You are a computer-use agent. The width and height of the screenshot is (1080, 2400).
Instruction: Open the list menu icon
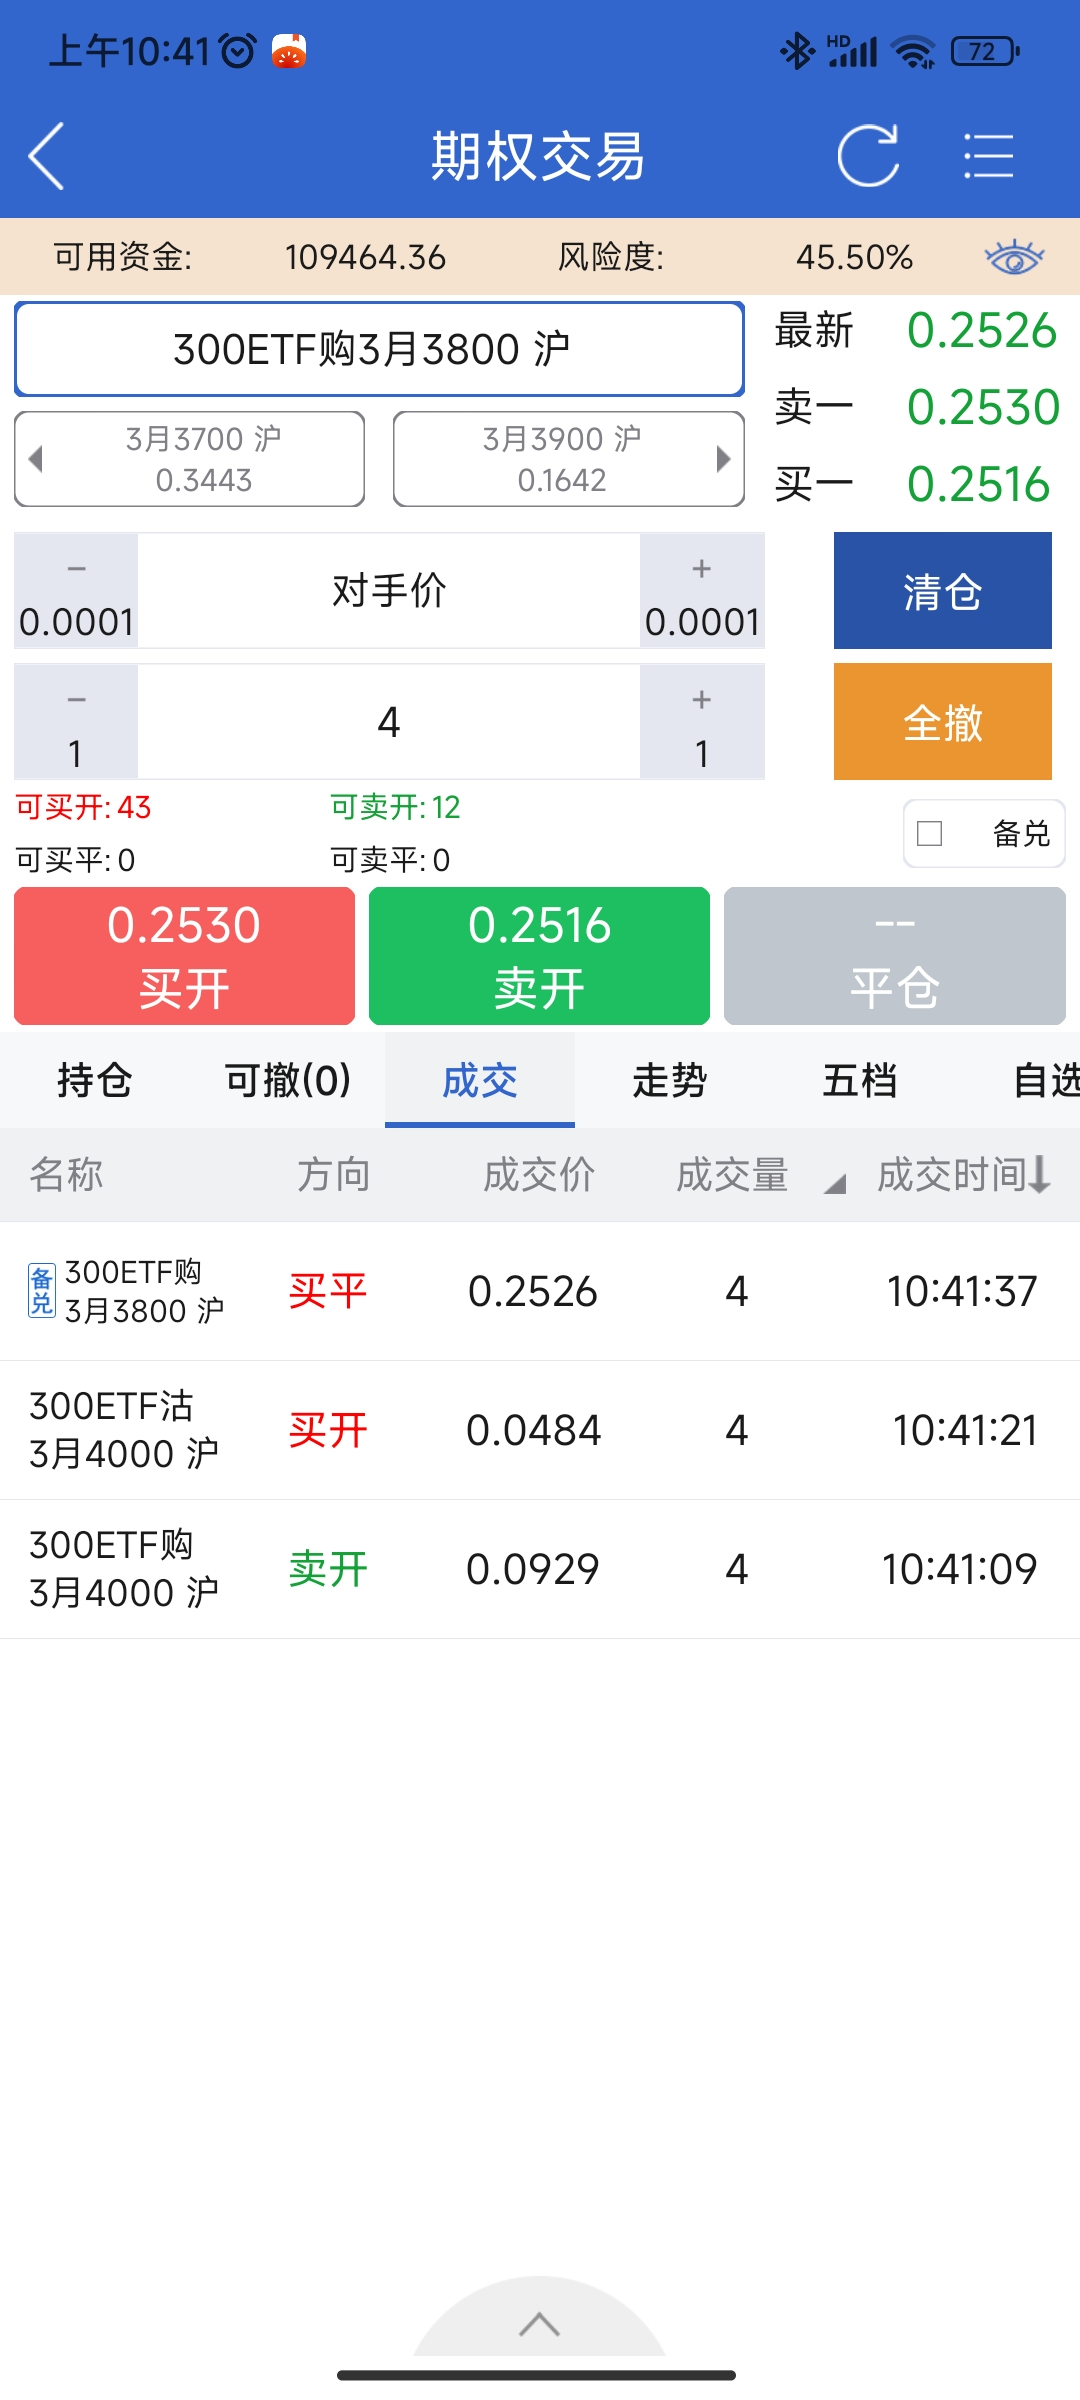coord(988,156)
